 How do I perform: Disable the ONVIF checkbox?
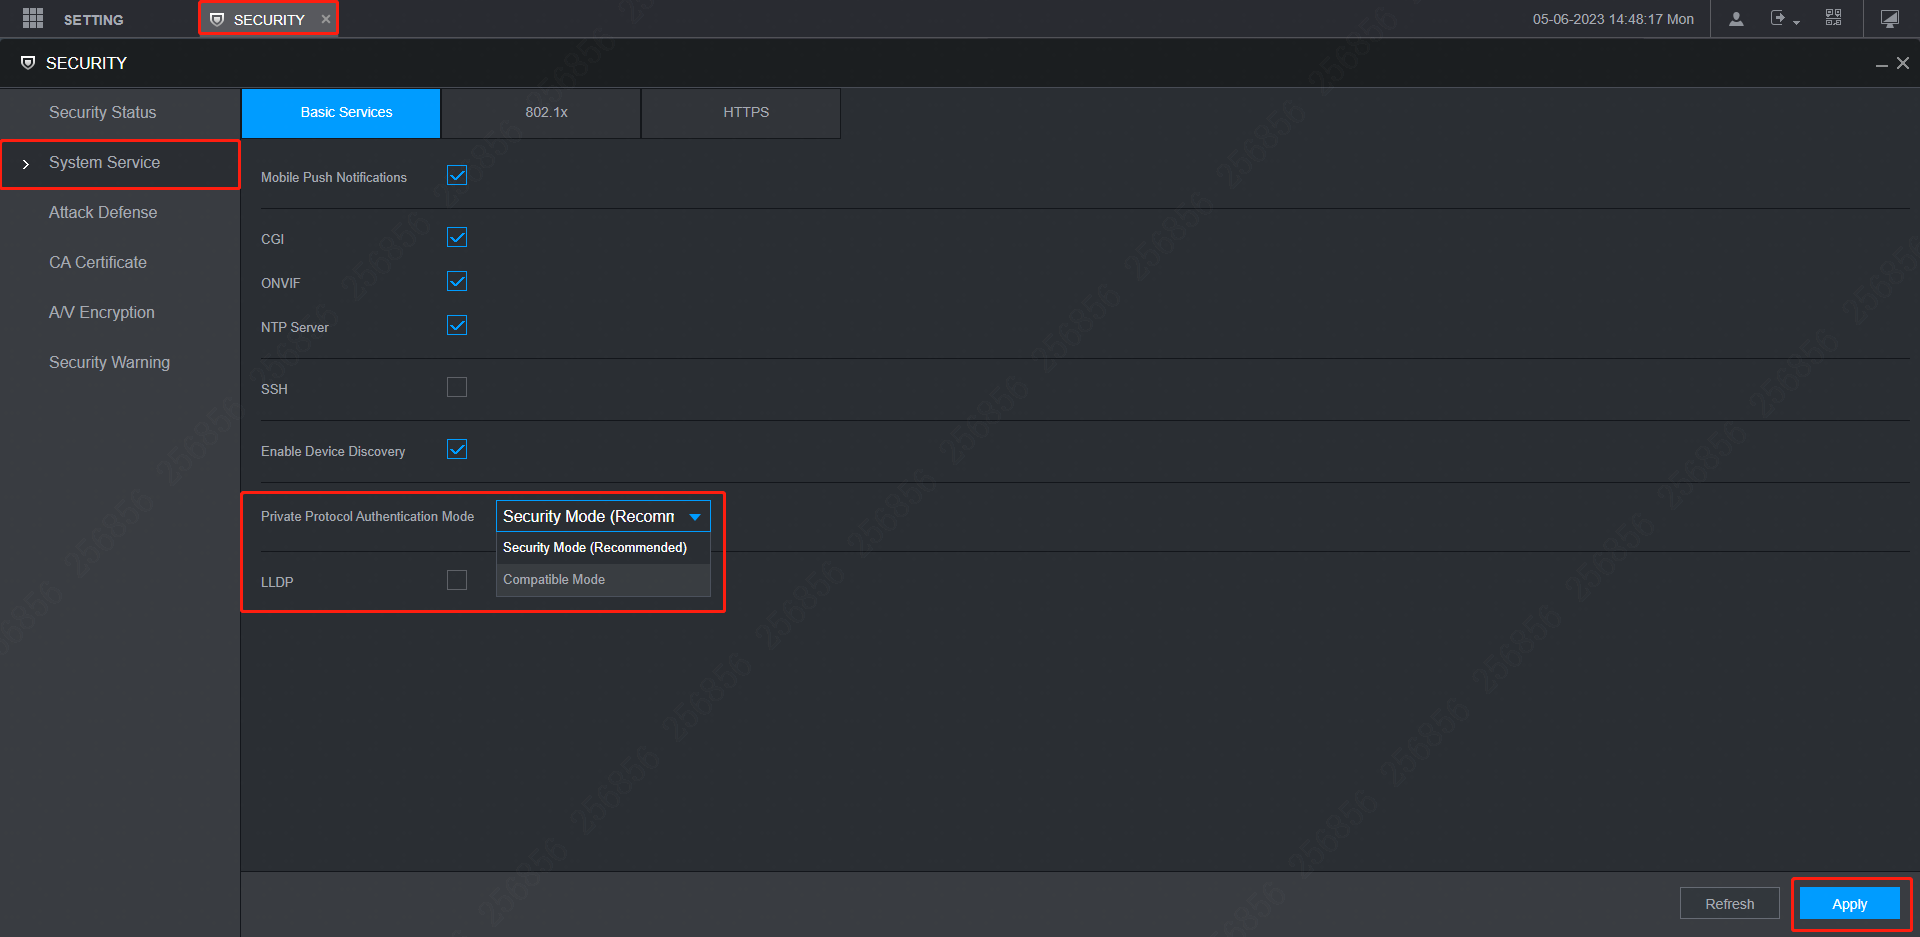457,281
